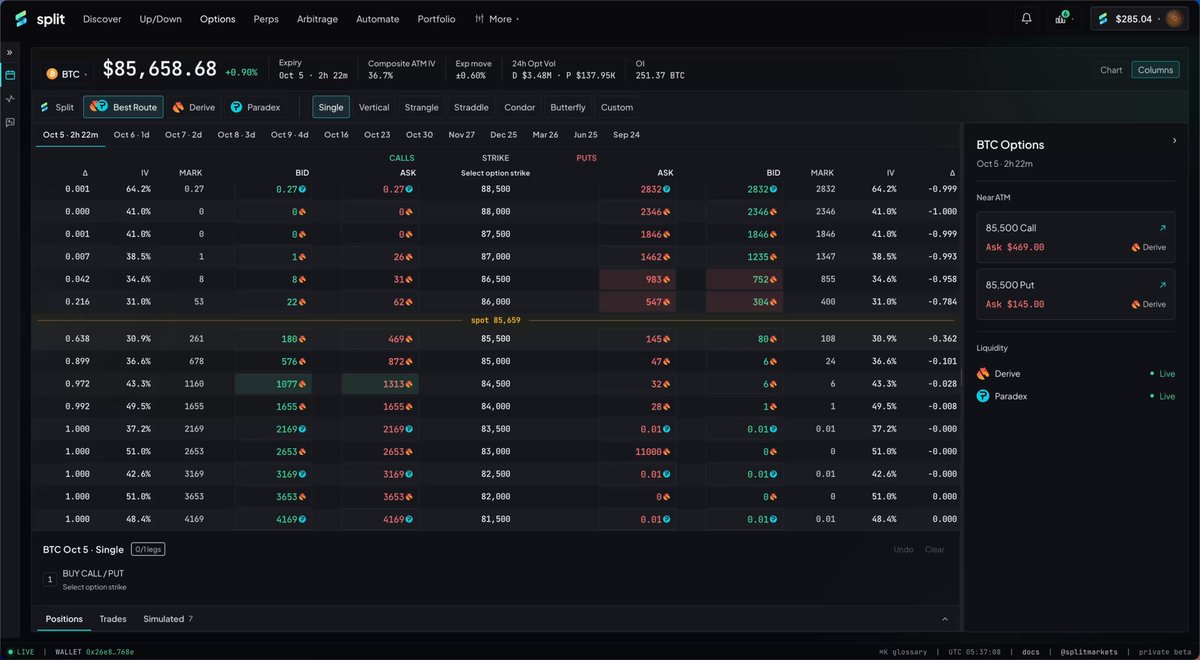Open the bar chart icon with badge
Screen dimensions: 1200x660
pyautogui.click(x=1061, y=18)
